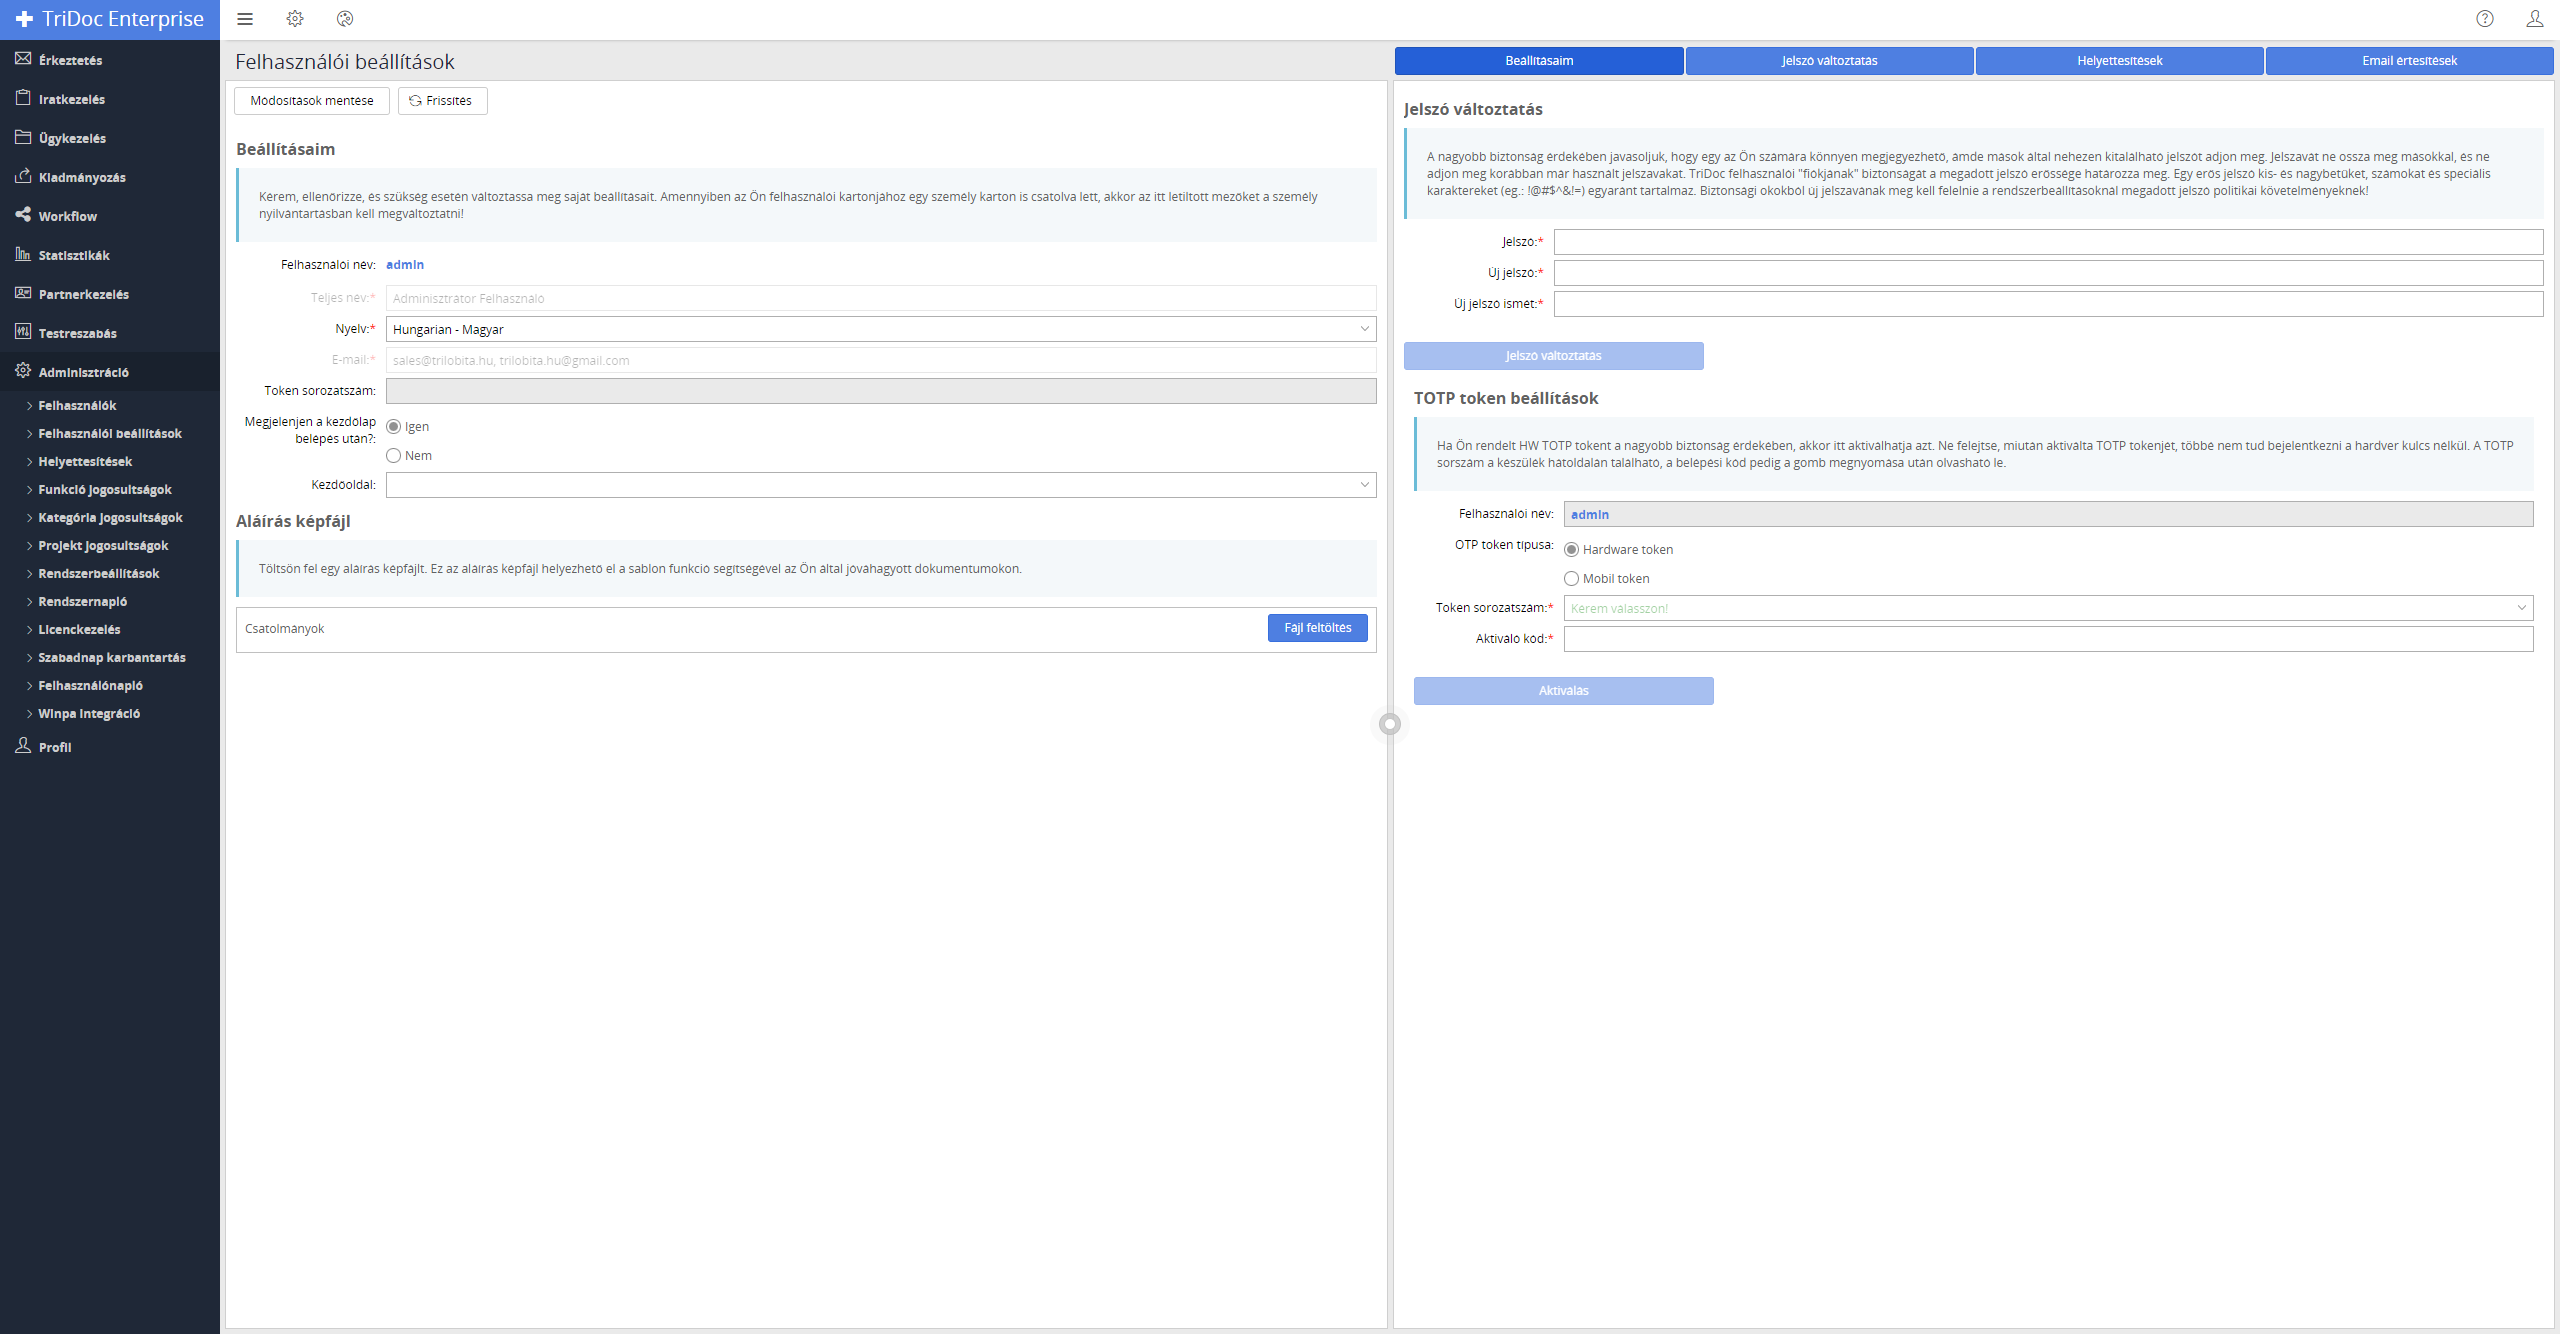Screen dimensions: 2560x1334
Task: Switch to the Helyettesítések tab
Action: [2119, 61]
